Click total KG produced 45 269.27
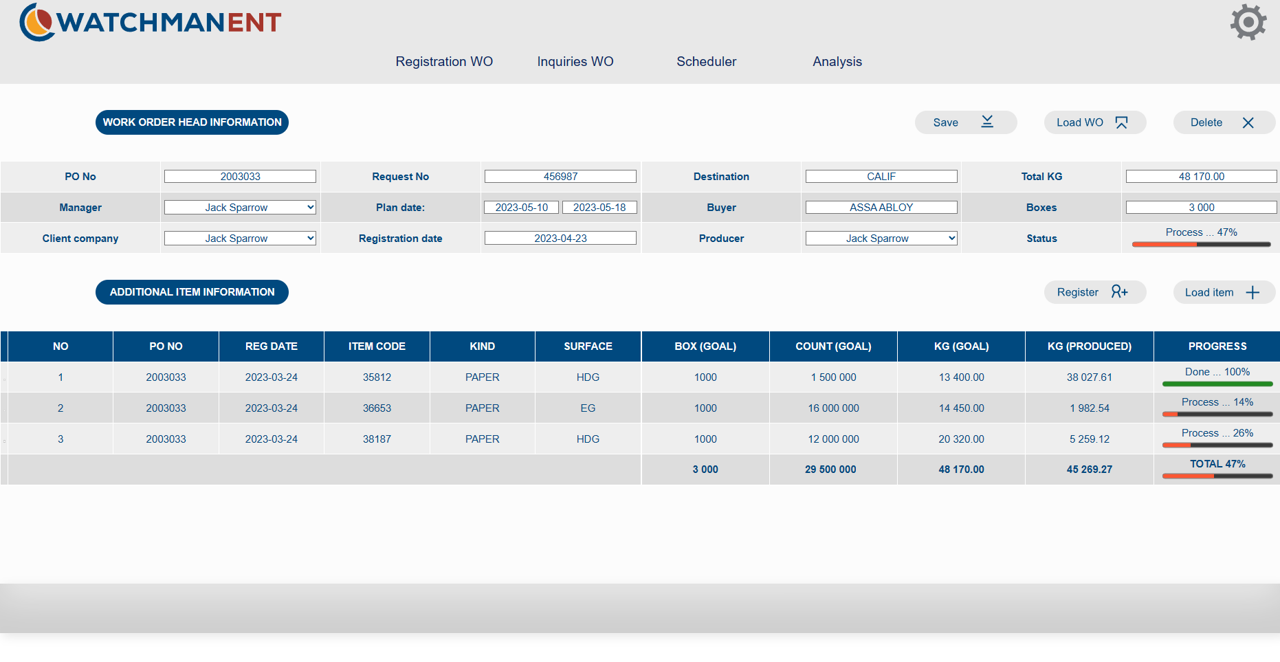 pyautogui.click(x=1089, y=469)
